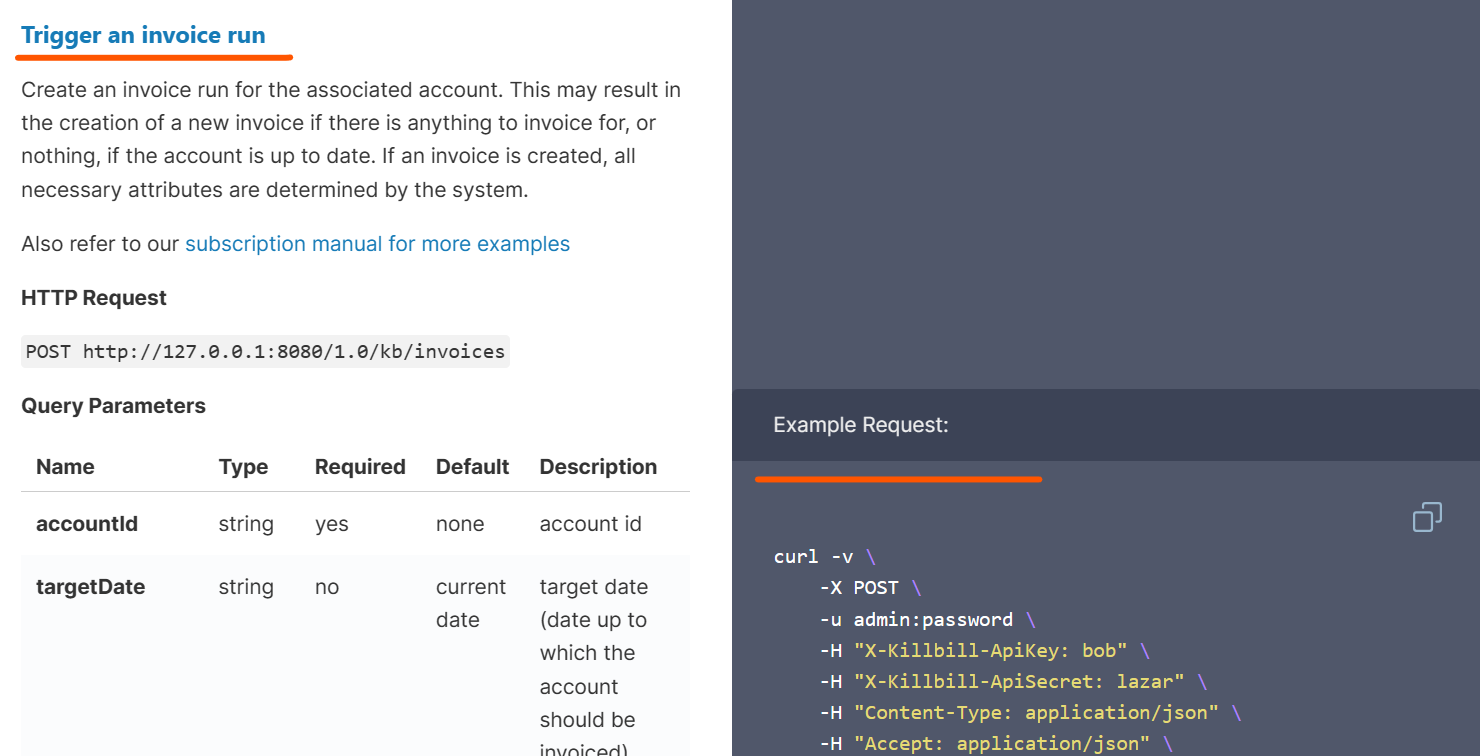Open the subscription manual for more examples link
The height and width of the screenshot is (756, 1480).
pos(377,243)
